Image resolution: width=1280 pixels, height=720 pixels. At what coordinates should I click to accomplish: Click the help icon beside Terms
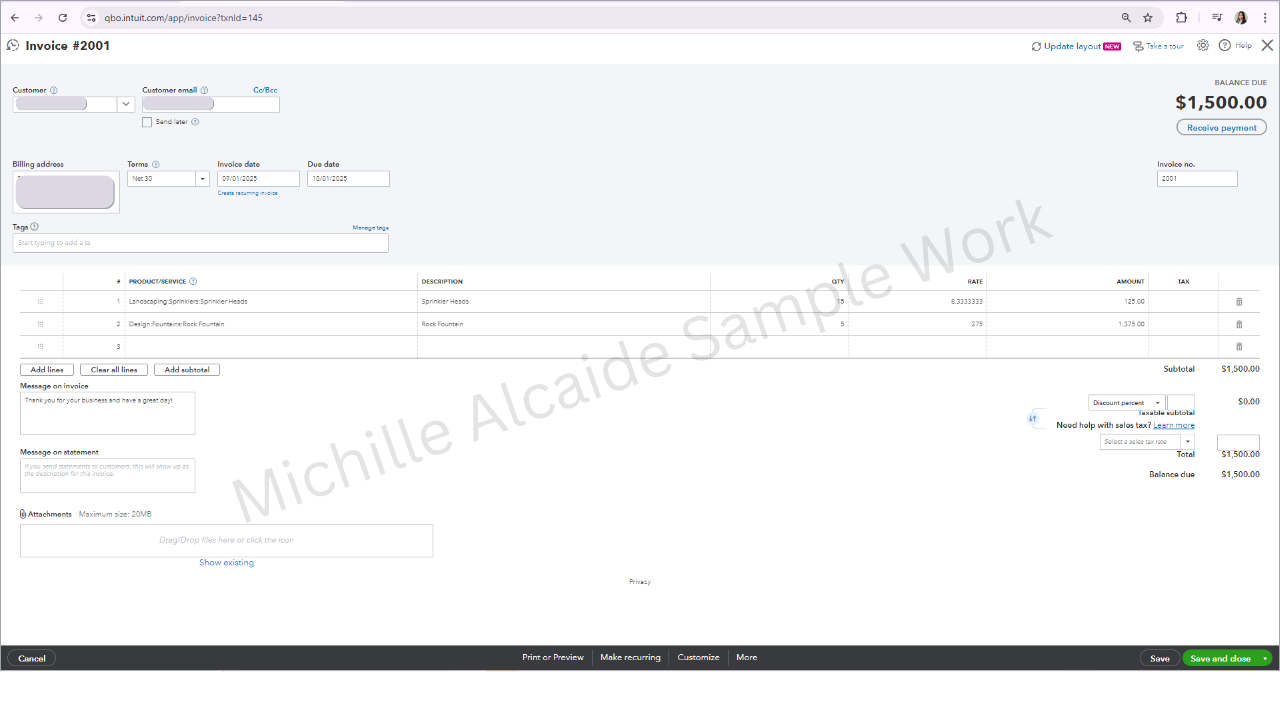(x=156, y=164)
